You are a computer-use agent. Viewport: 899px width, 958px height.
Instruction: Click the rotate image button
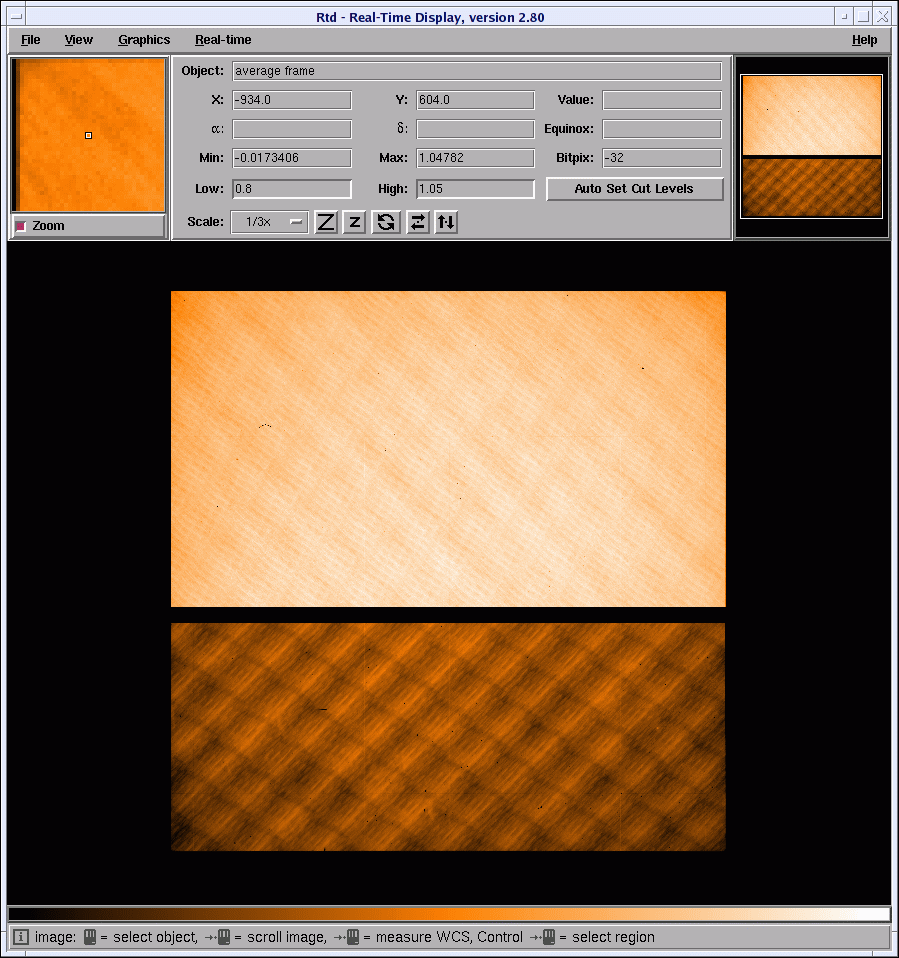coord(385,222)
